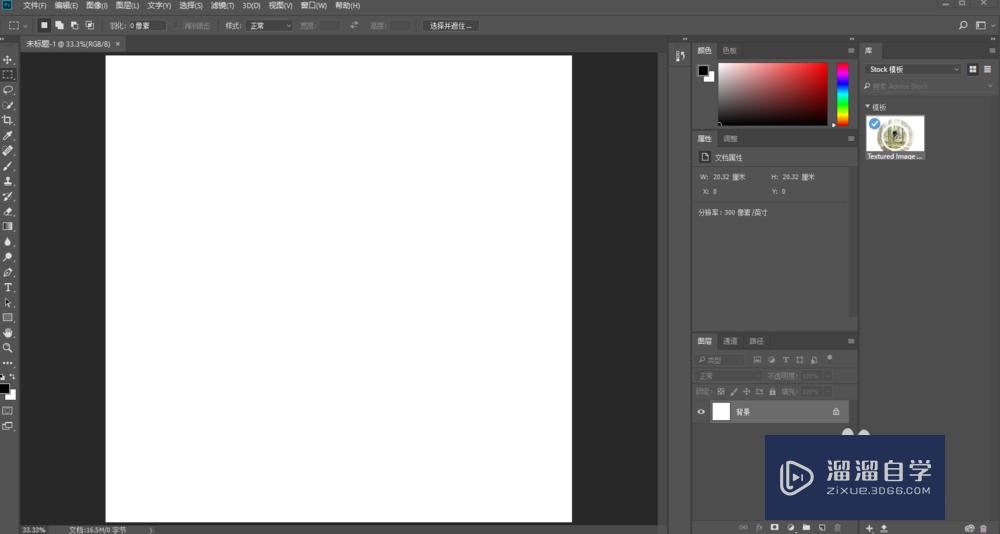Screen dimensions: 1000x534
Task: Select the Blur tool
Action: (8, 242)
